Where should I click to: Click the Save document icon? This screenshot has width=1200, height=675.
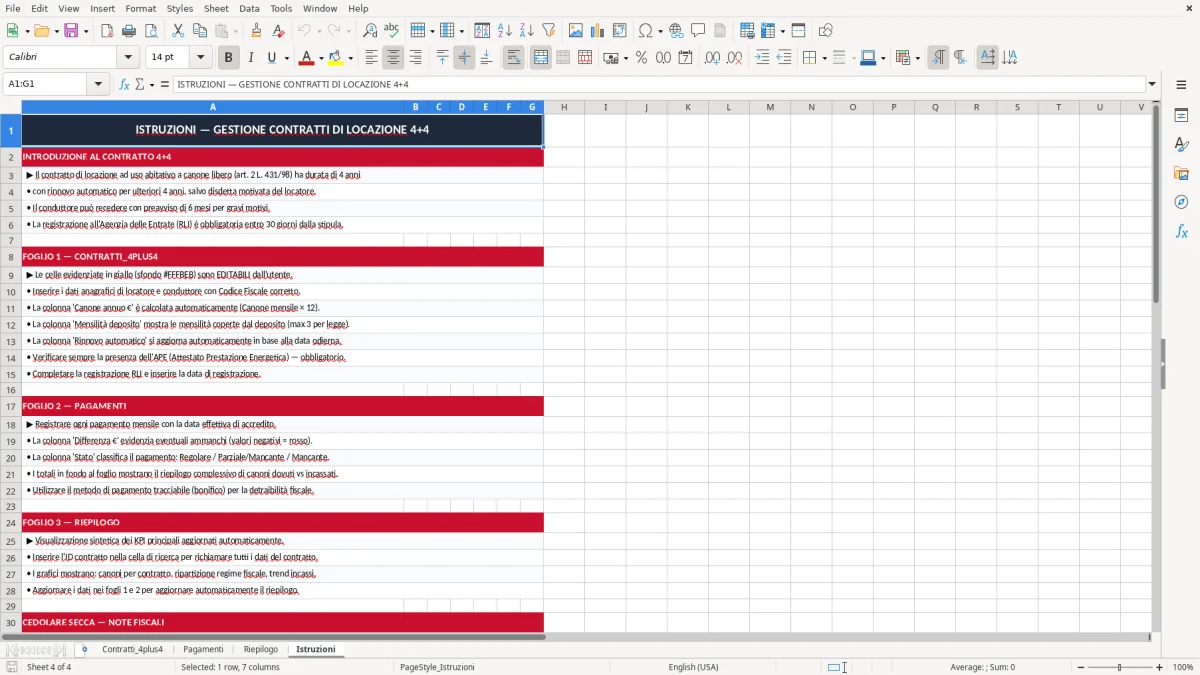click(x=71, y=31)
